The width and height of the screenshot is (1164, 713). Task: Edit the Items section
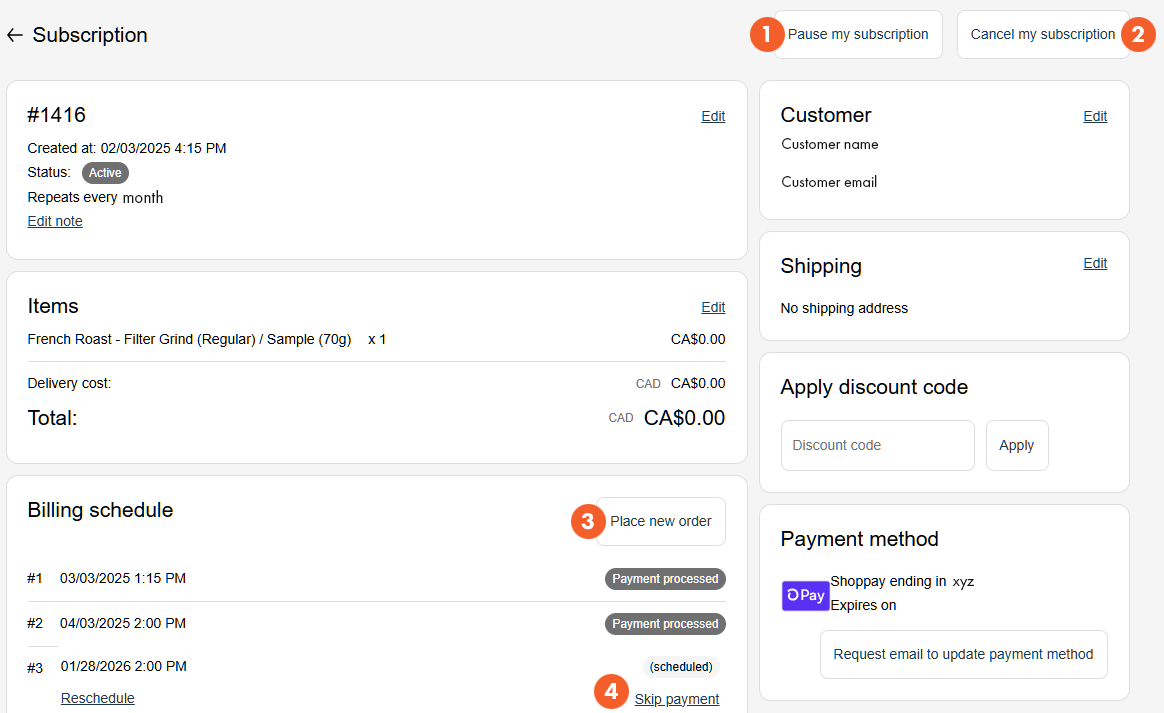tap(713, 307)
